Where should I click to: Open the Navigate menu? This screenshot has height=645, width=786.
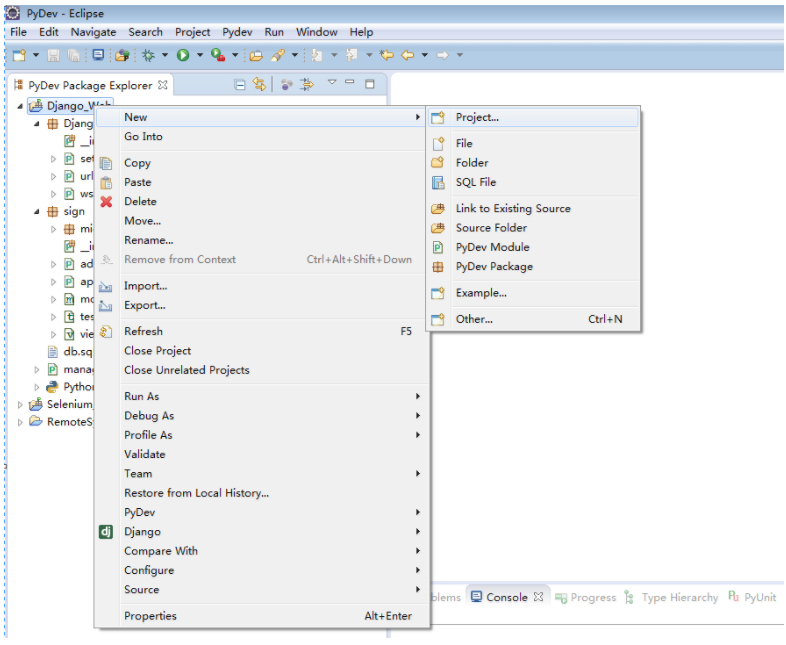point(93,32)
